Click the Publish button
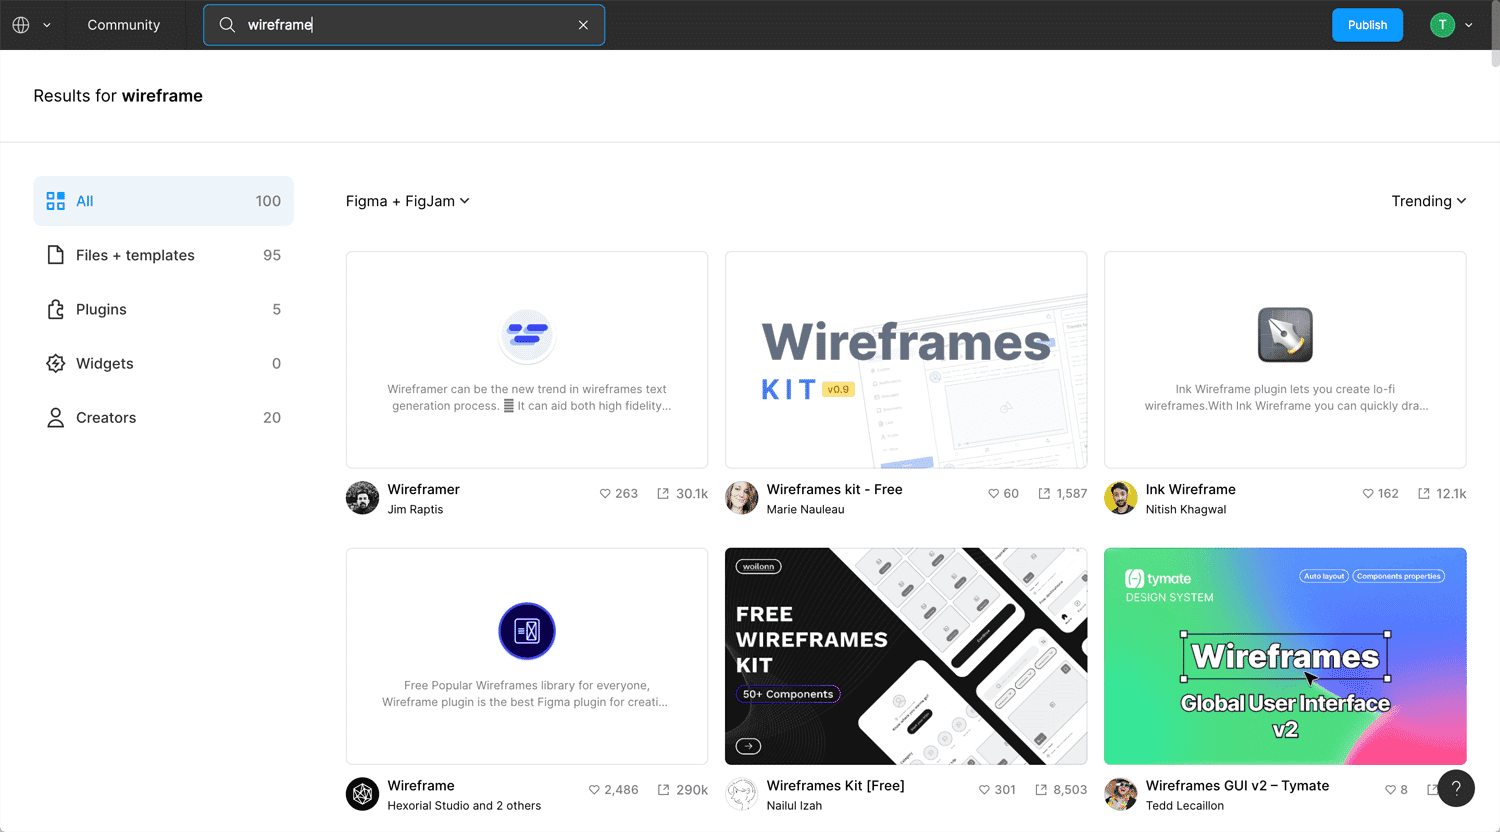Image resolution: width=1500 pixels, height=832 pixels. (1367, 25)
